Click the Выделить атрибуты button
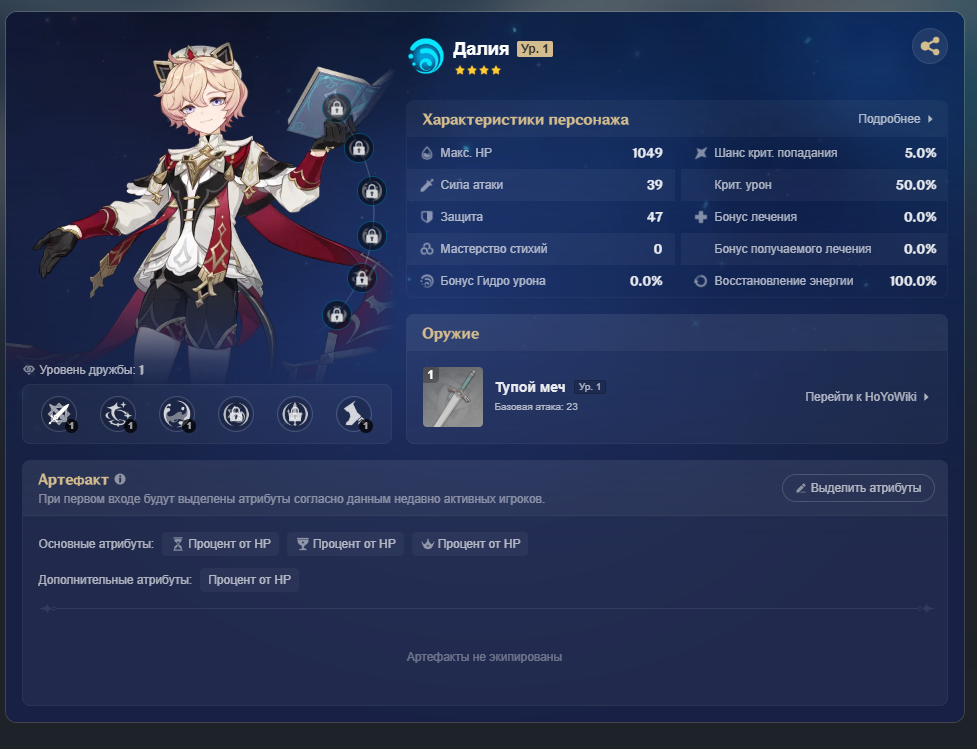This screenshot has height=749, width=977. (858, 488)
